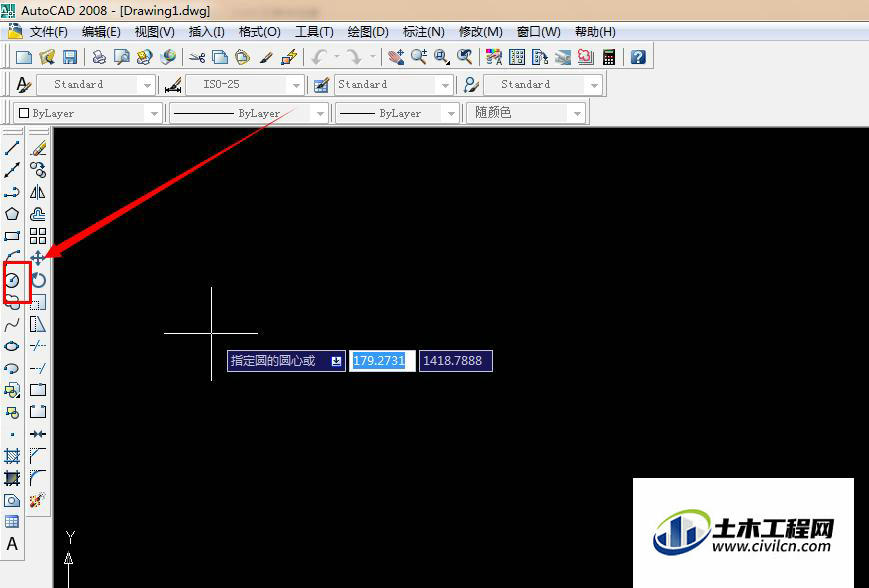This screenshot has height=588, width=869.
Task: Select the Table tool in Draw toolbar
Action: (x=12, y=522)
